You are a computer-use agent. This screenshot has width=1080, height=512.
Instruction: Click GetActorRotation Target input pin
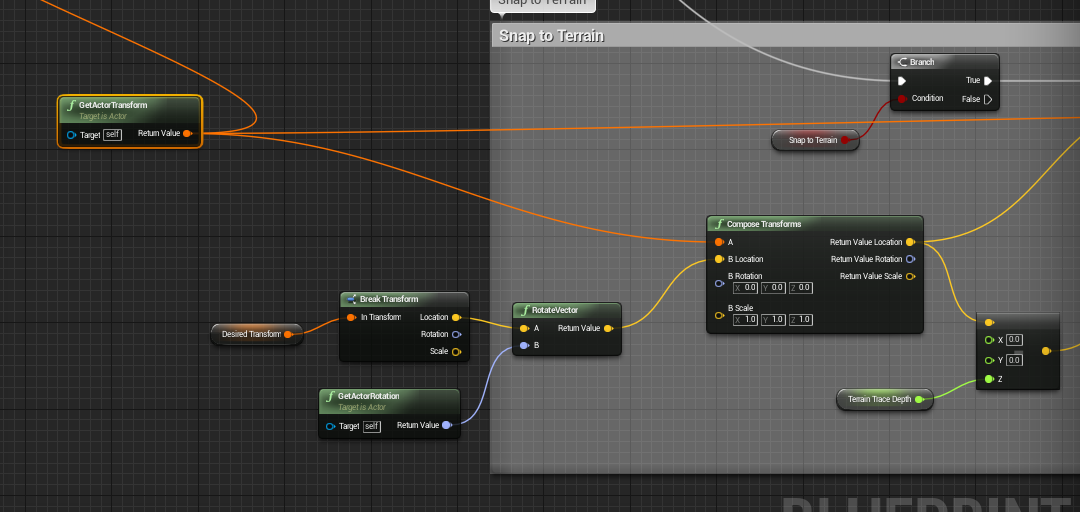[331, 427]
